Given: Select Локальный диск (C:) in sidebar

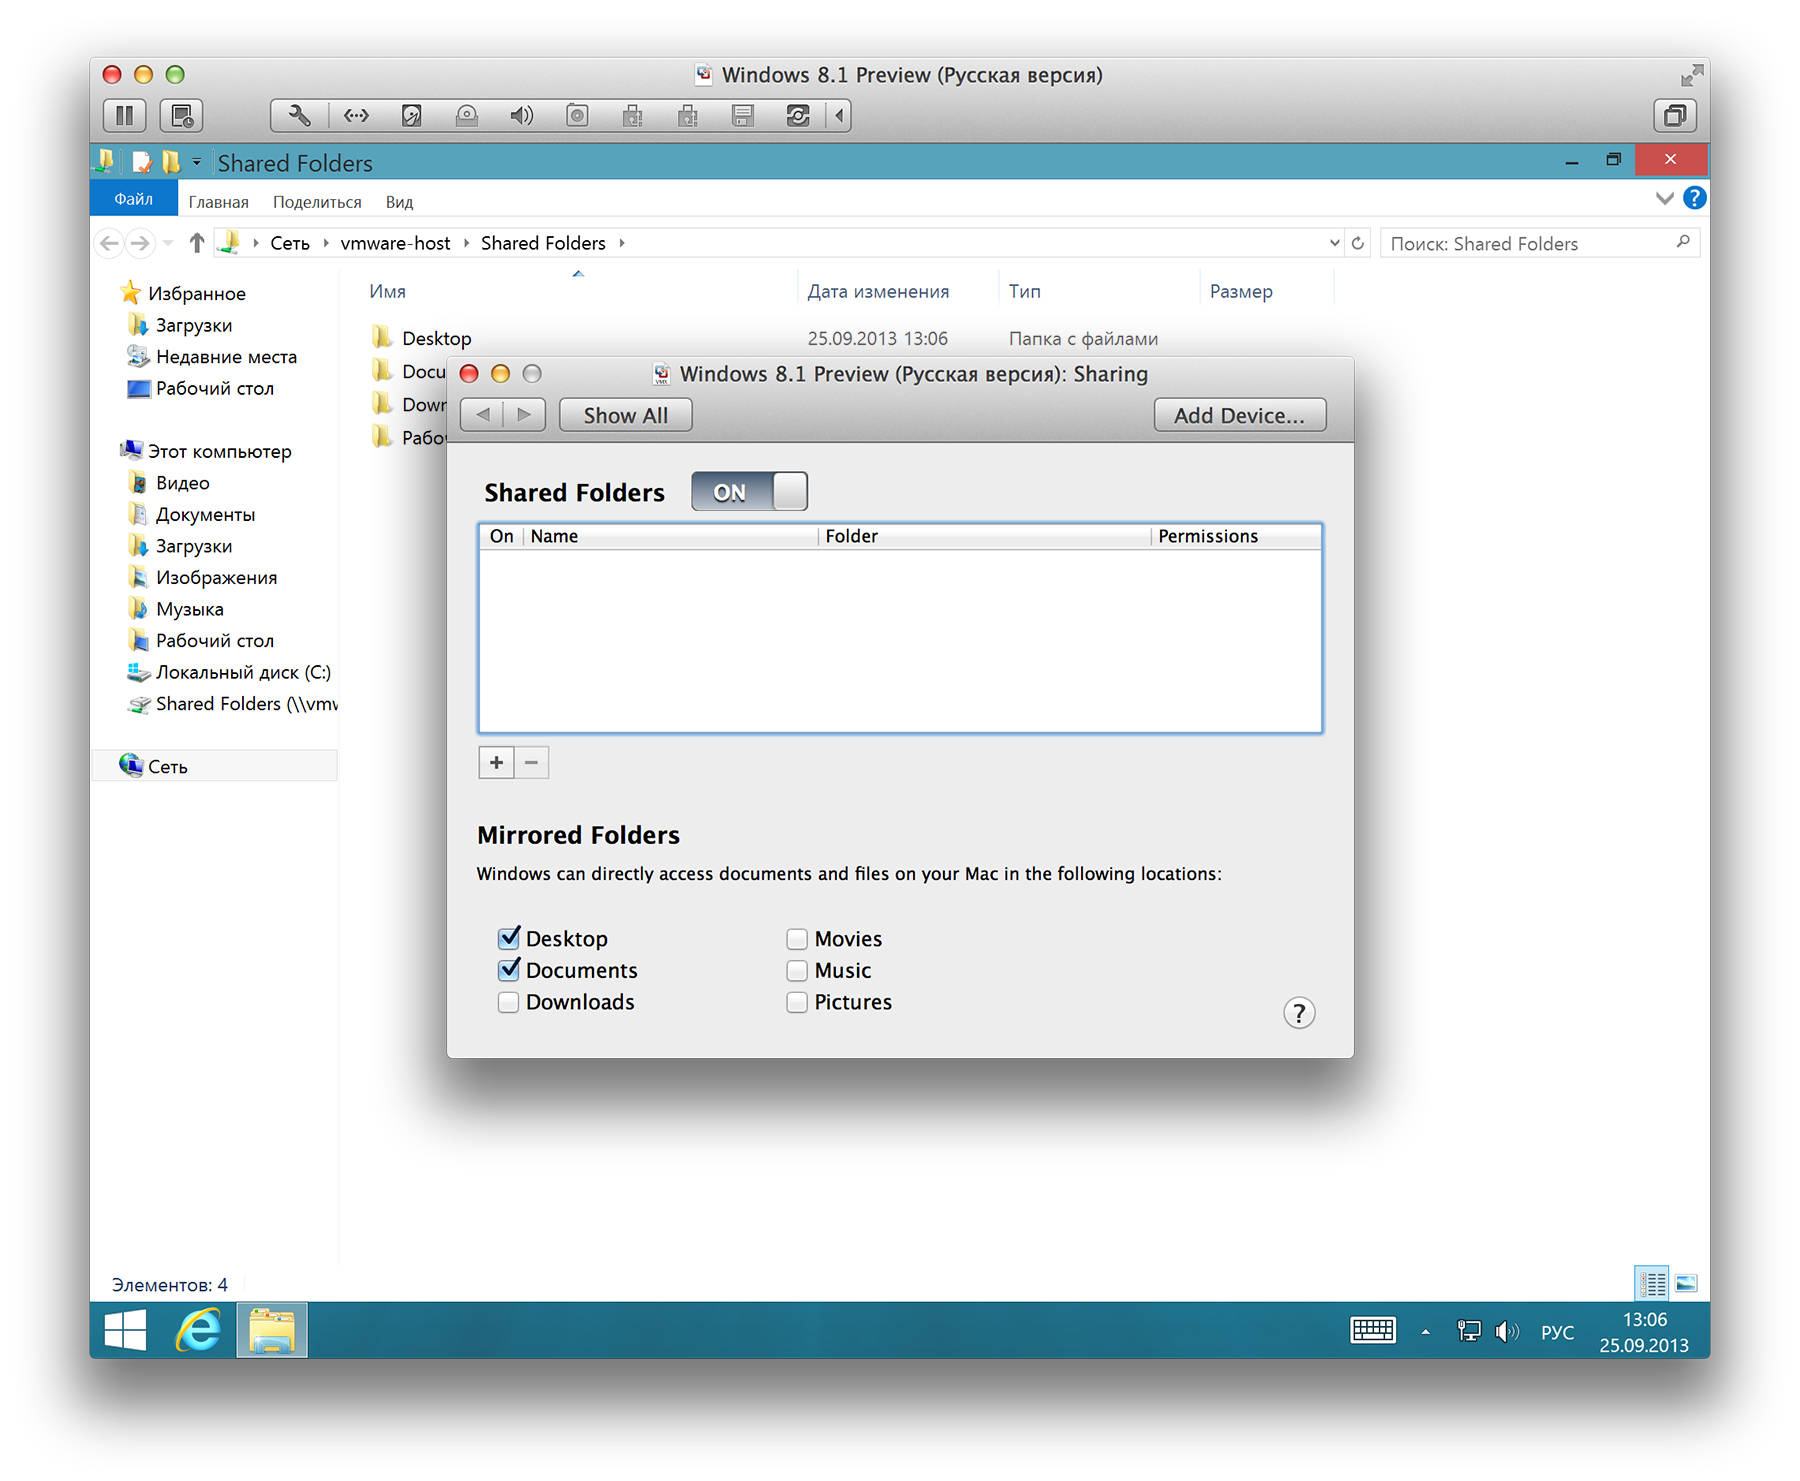Looking at the screenshot, I should pos(243,672).
